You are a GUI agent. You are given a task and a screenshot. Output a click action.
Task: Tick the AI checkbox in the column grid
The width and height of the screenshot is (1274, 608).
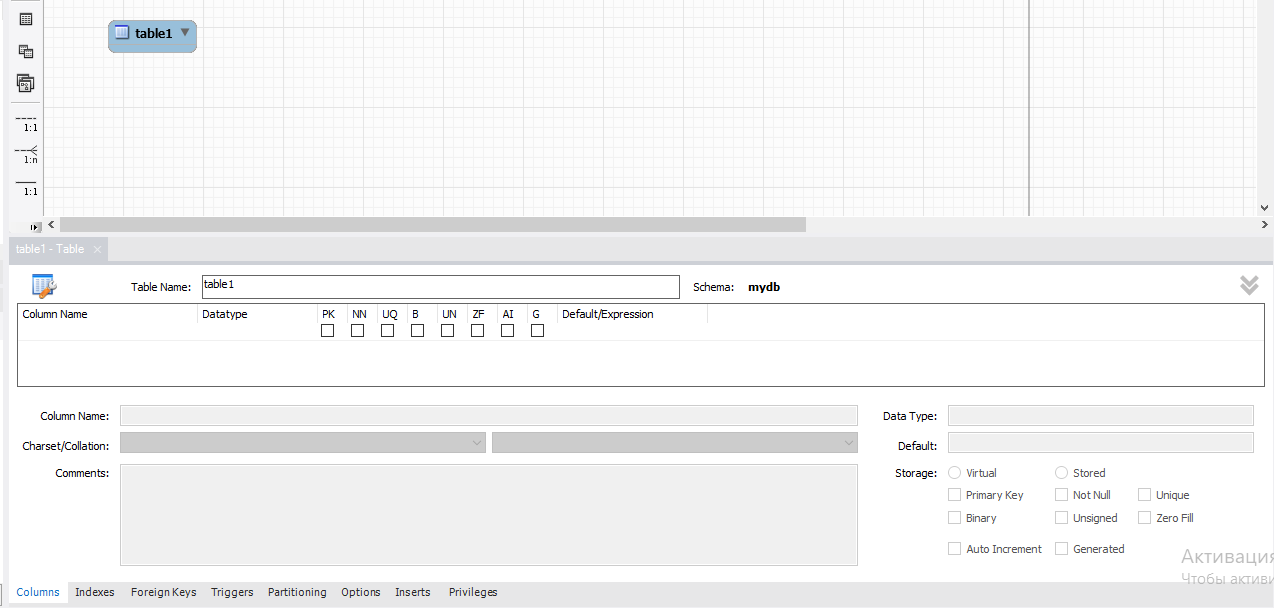click(x=507, y=331)
